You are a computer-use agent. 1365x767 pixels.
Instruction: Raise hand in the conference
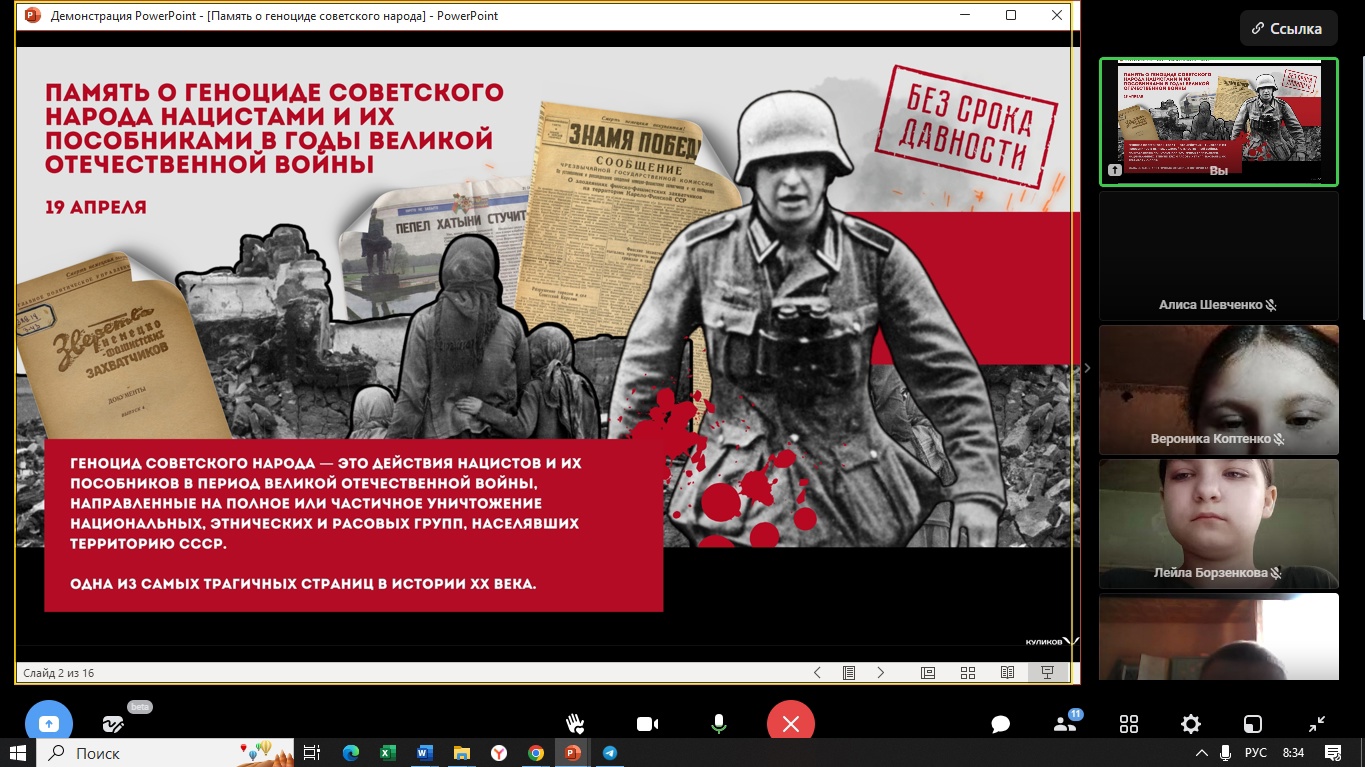[x=575, y=723]
